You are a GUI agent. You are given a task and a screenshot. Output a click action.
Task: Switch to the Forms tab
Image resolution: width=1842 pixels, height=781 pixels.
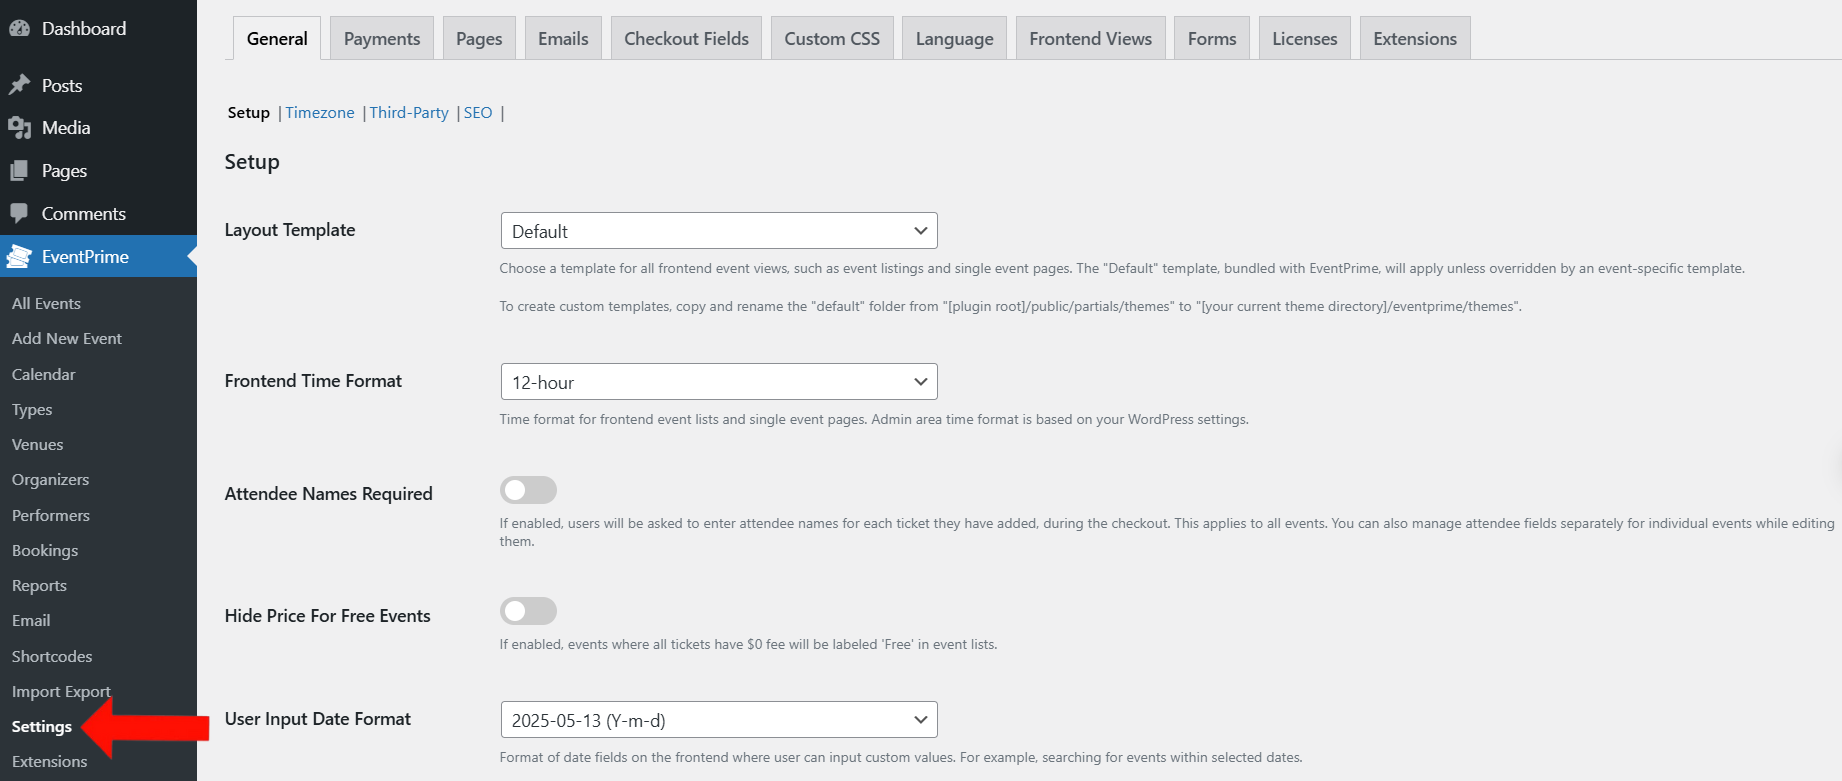[1212, 38]
